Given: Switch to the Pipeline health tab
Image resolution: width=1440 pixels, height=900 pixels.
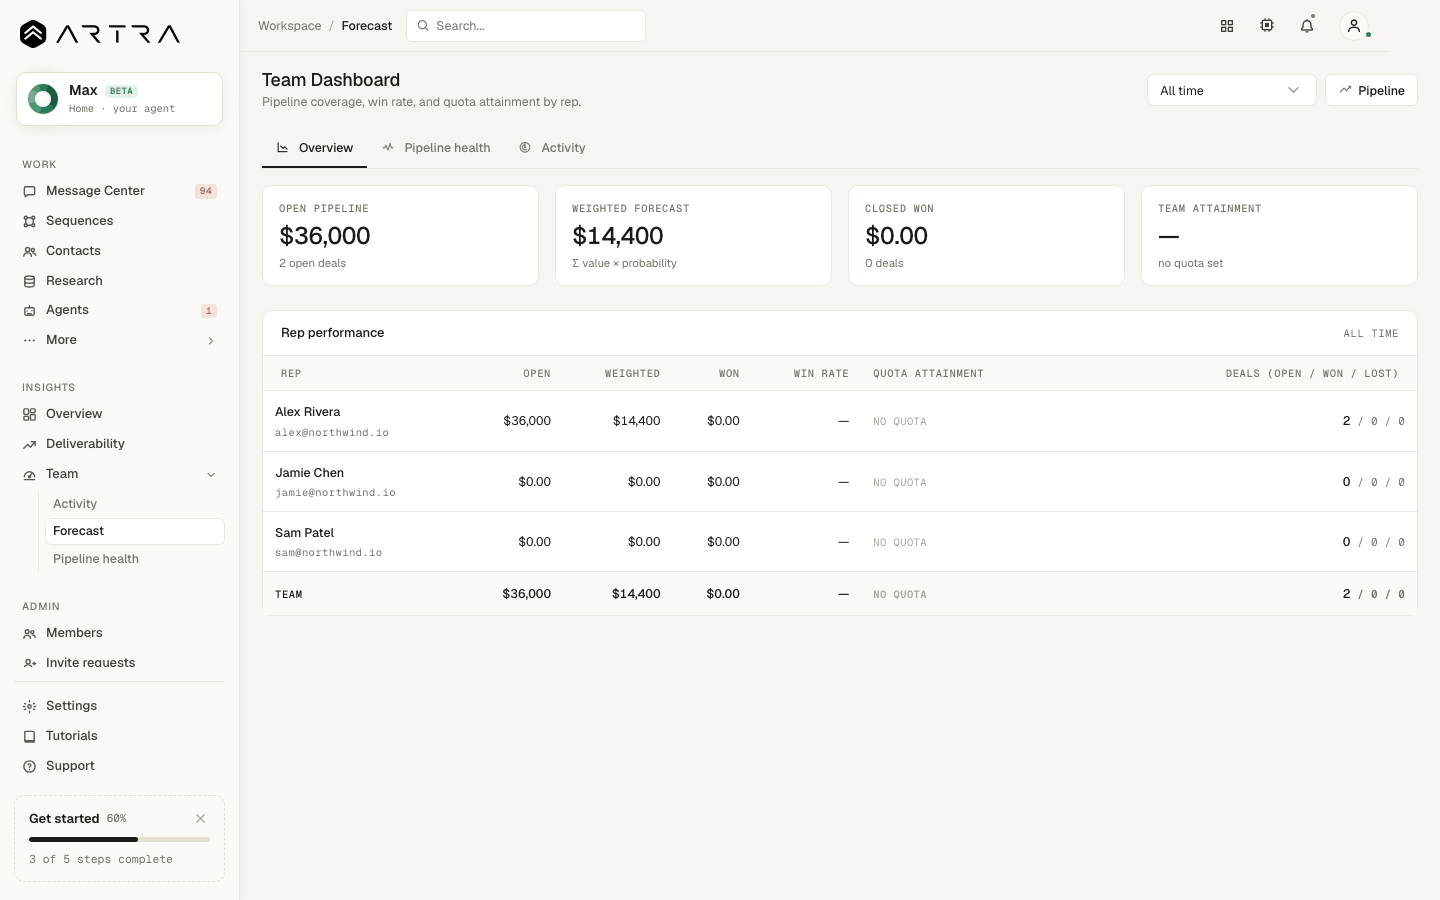Looking at the screenshot, I should 436,148.
